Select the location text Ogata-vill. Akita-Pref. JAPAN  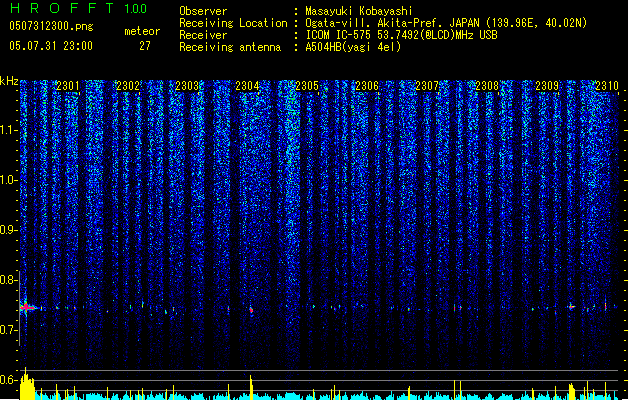coord(392,23)
